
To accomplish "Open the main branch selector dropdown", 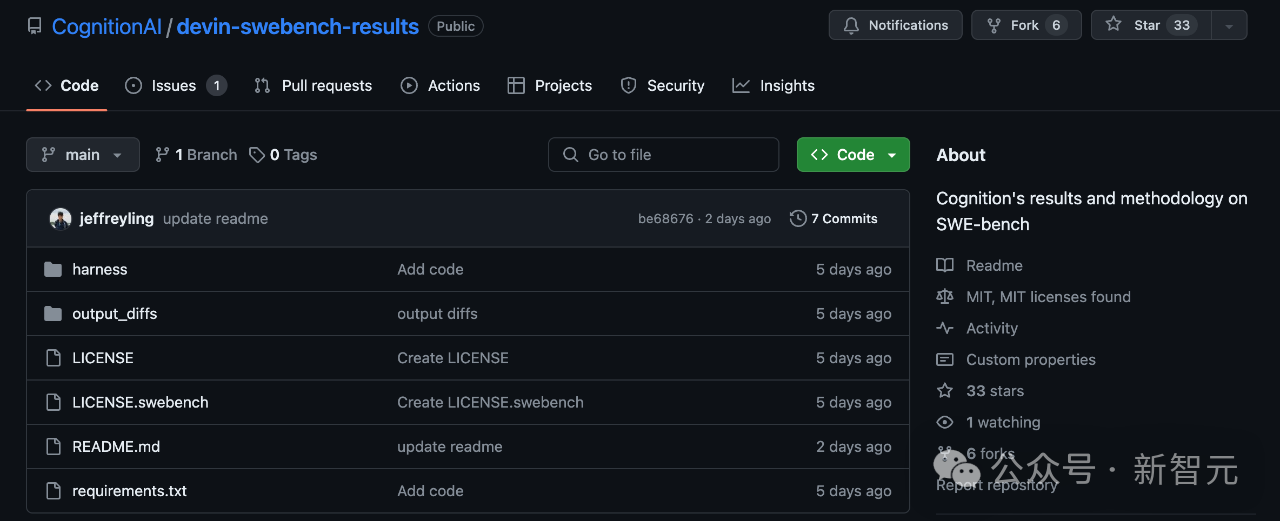I will 82,155.
